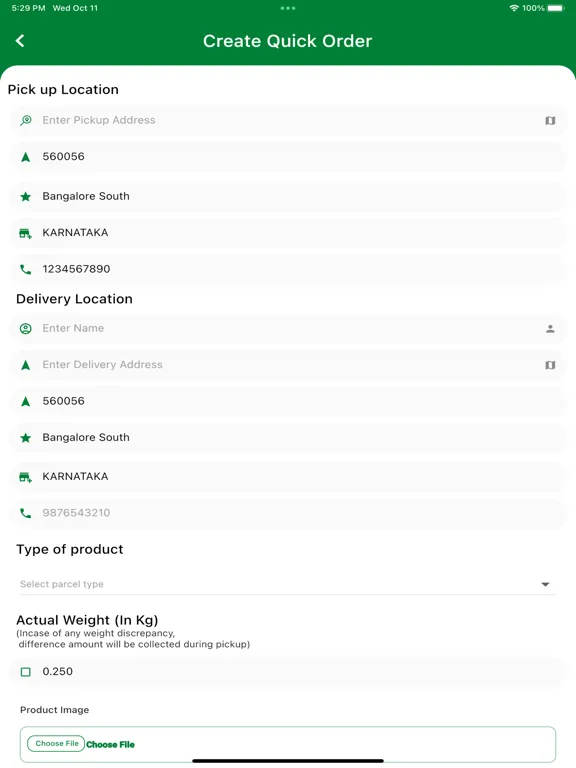Select the pickup pincode 560056 field

(288, 157)
